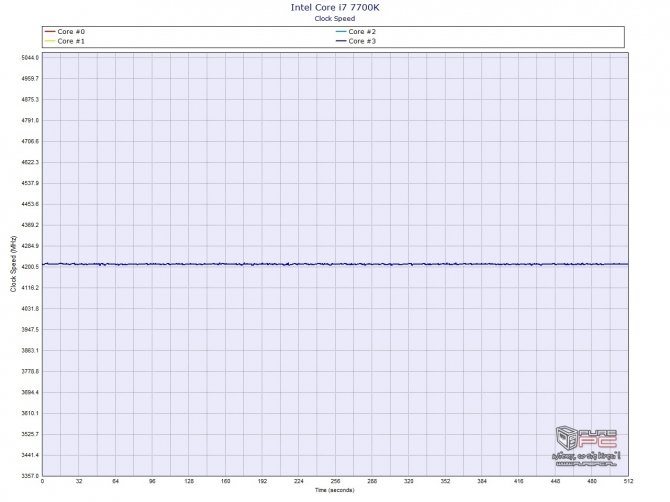Click the 4706.6 y-axis value
Viewport: 670px width, 502px height.
(x=30, y=141)
